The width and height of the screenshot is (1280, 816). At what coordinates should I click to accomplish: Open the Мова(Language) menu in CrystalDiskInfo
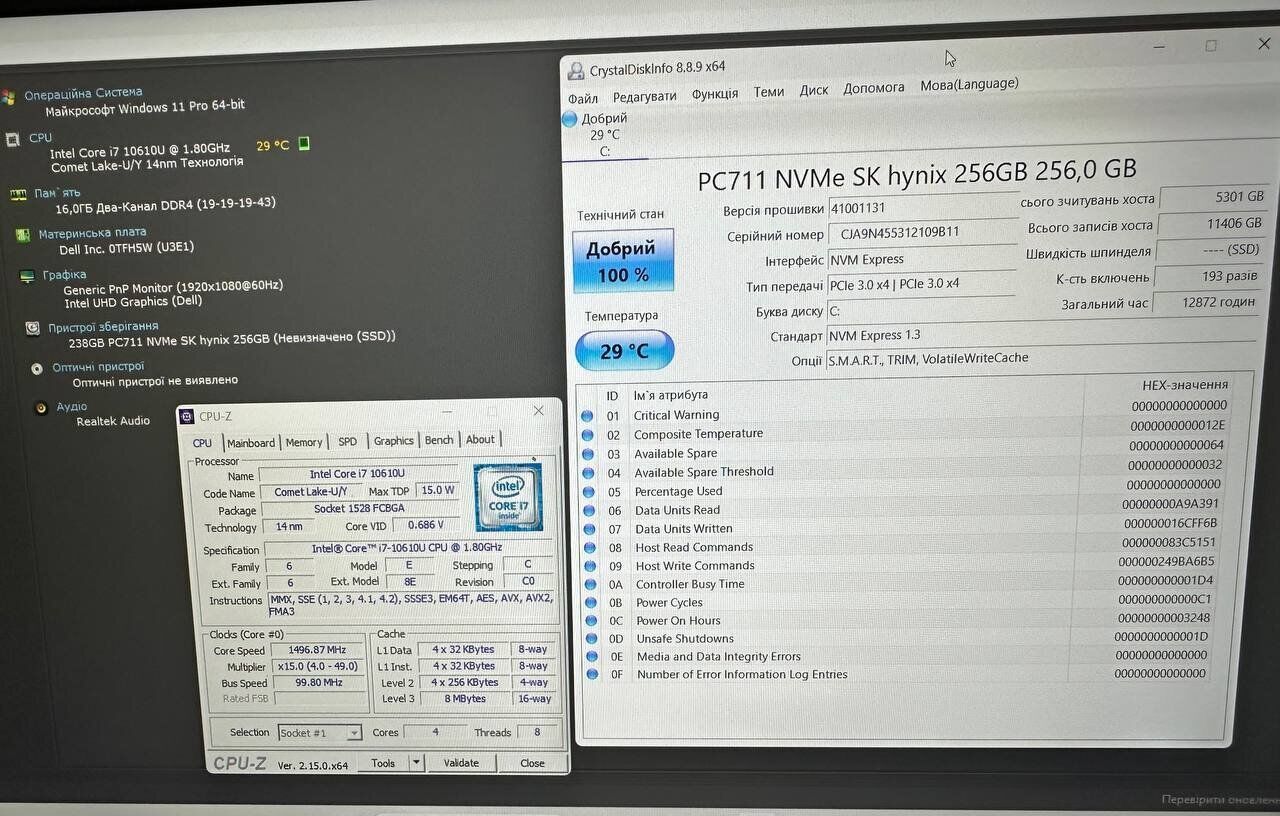(969, 86)
